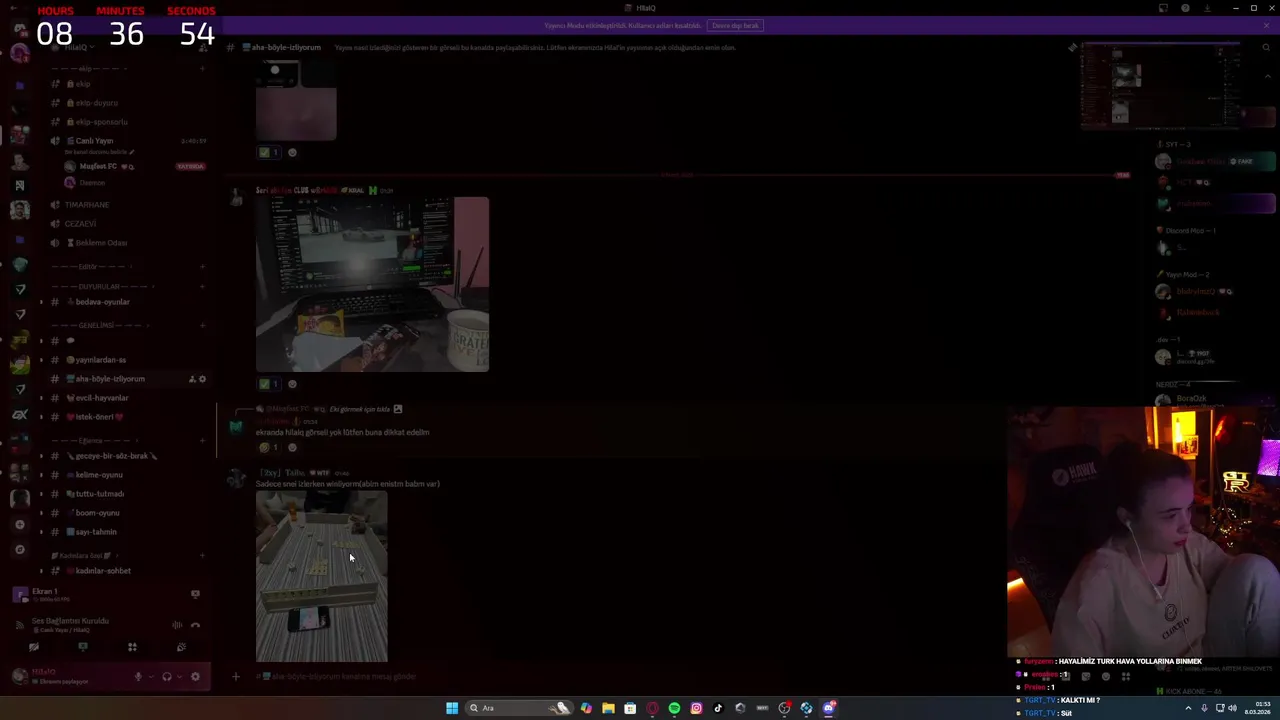The image size is (1280, 720).
Task: Open the share screen control
Action: pyautogui.click(x=83, y=647)
